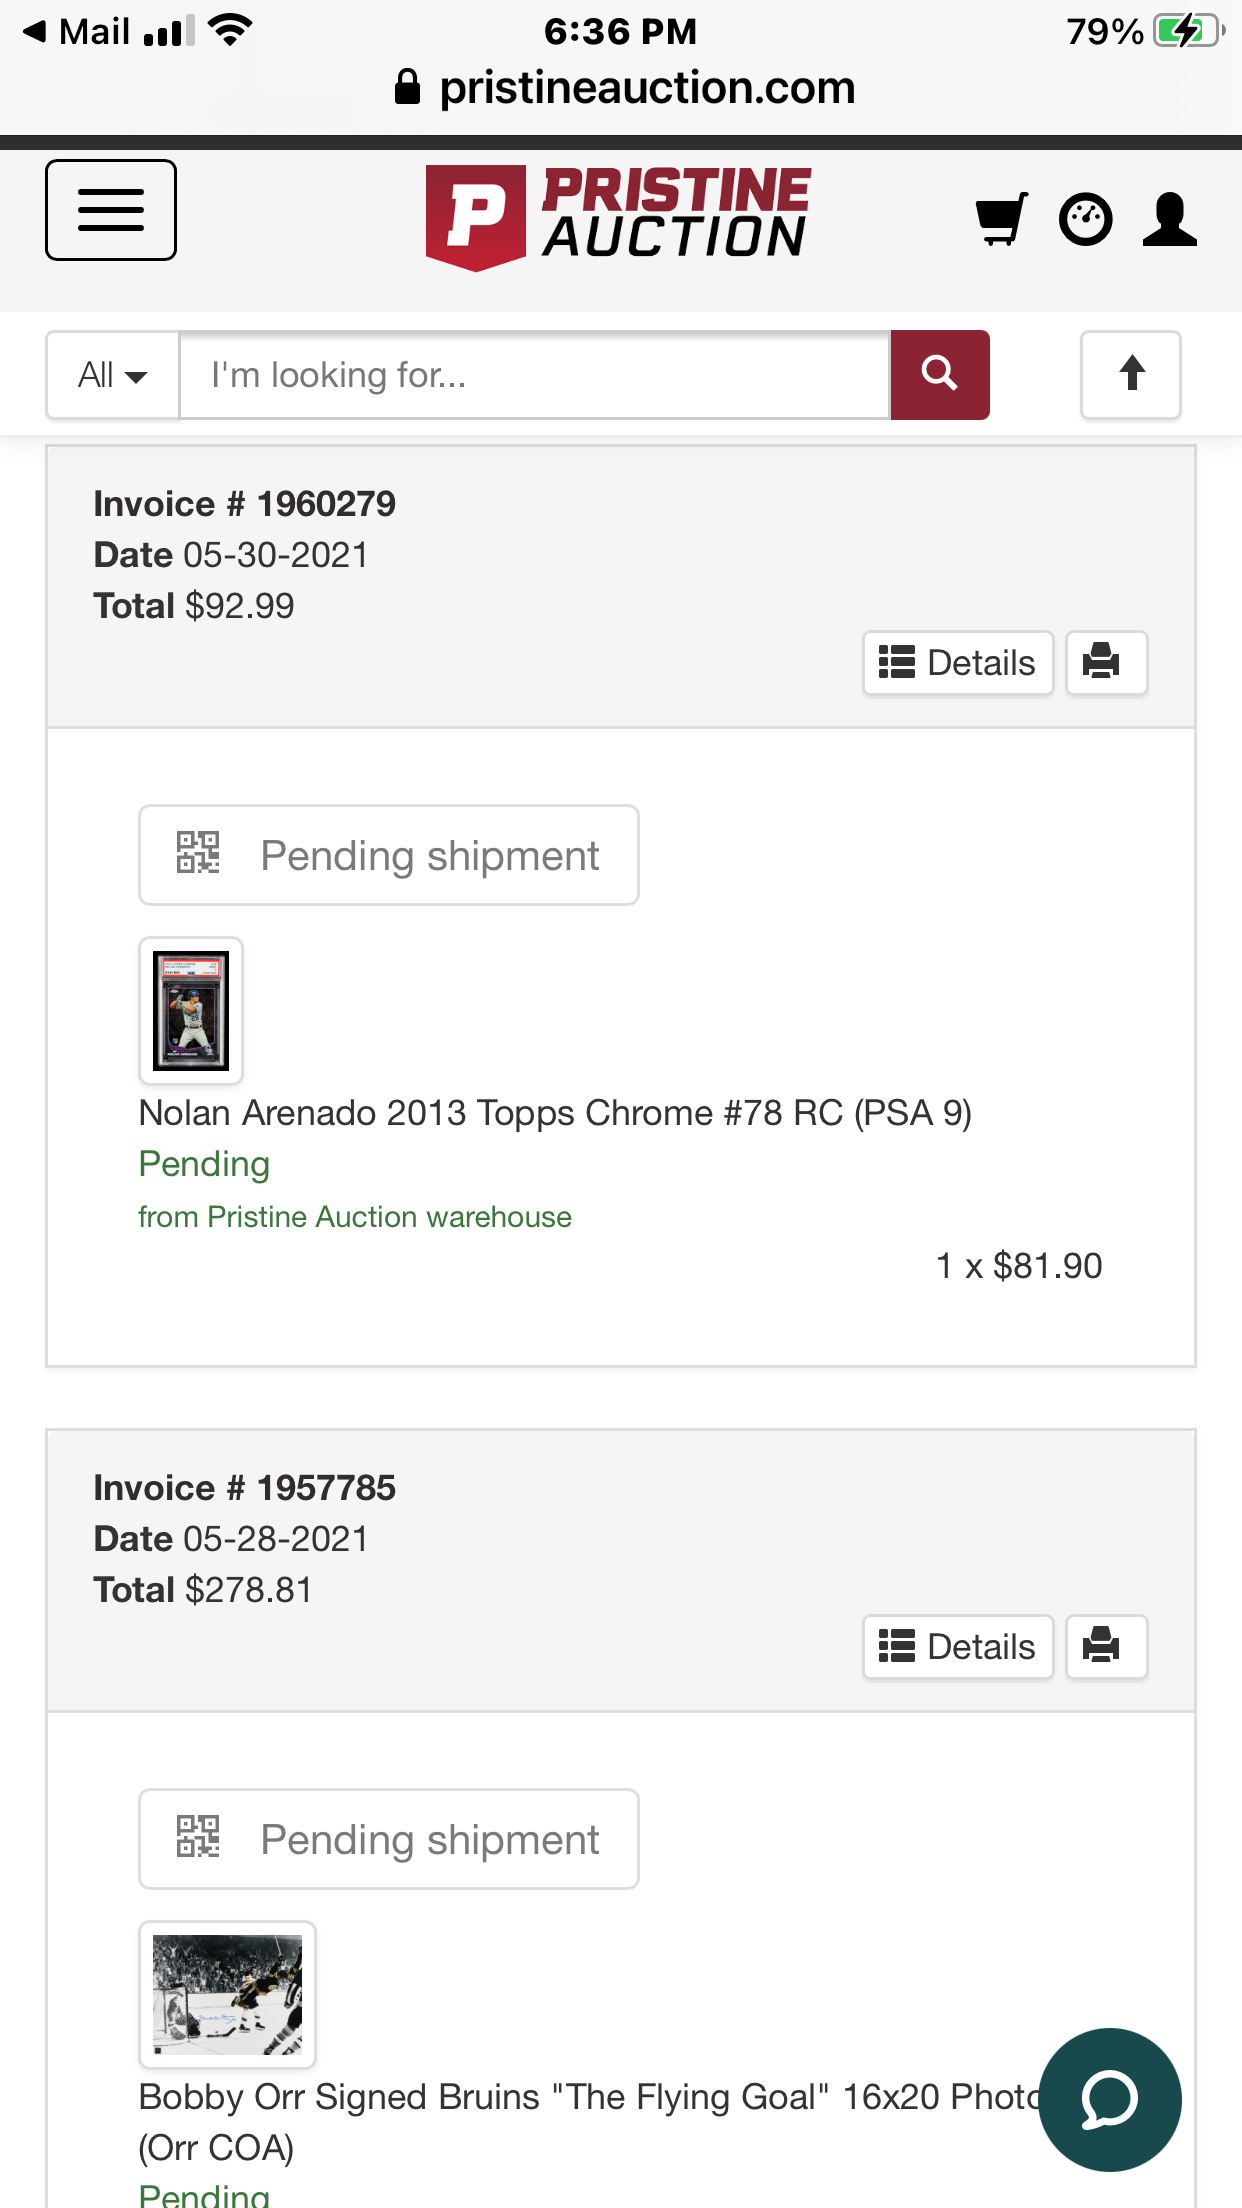
Task: Click the scroll-to-top arrow icon
Action: 1130,374
